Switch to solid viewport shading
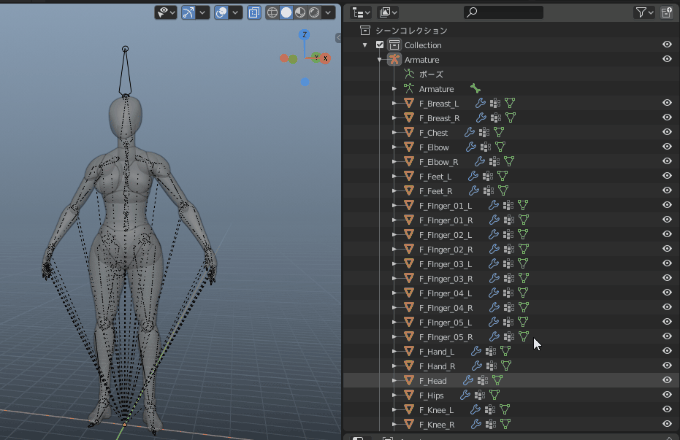The height and width of the screenshot is (440, 680). (x=286, y=13)
